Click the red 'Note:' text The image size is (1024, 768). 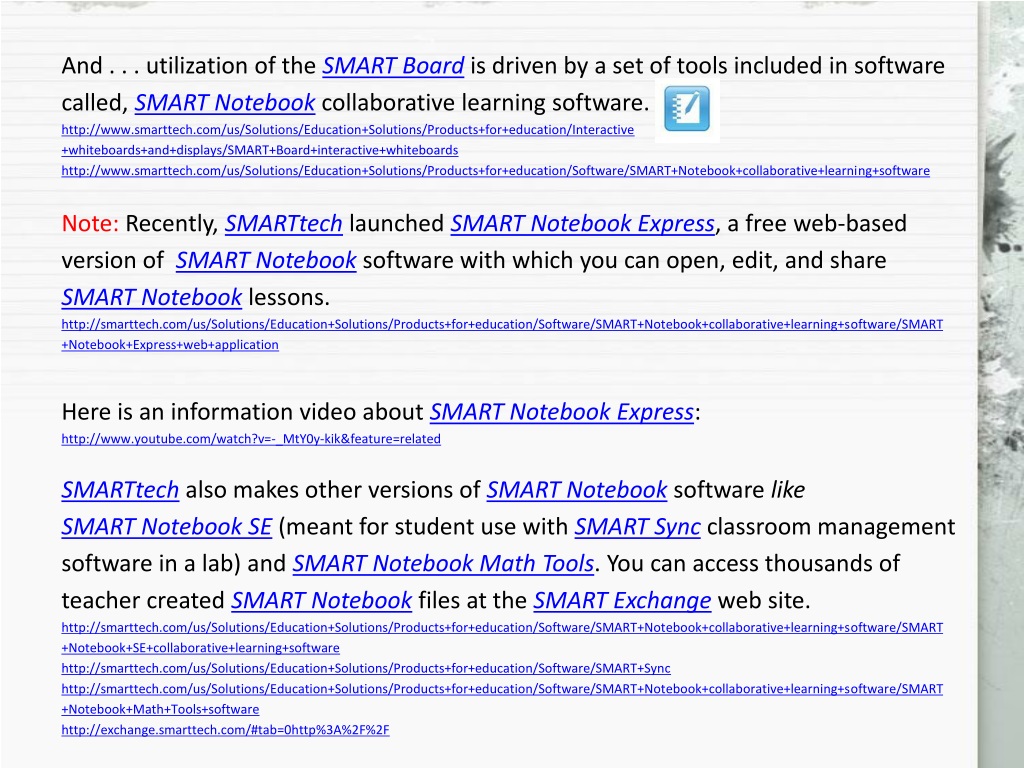90,224
